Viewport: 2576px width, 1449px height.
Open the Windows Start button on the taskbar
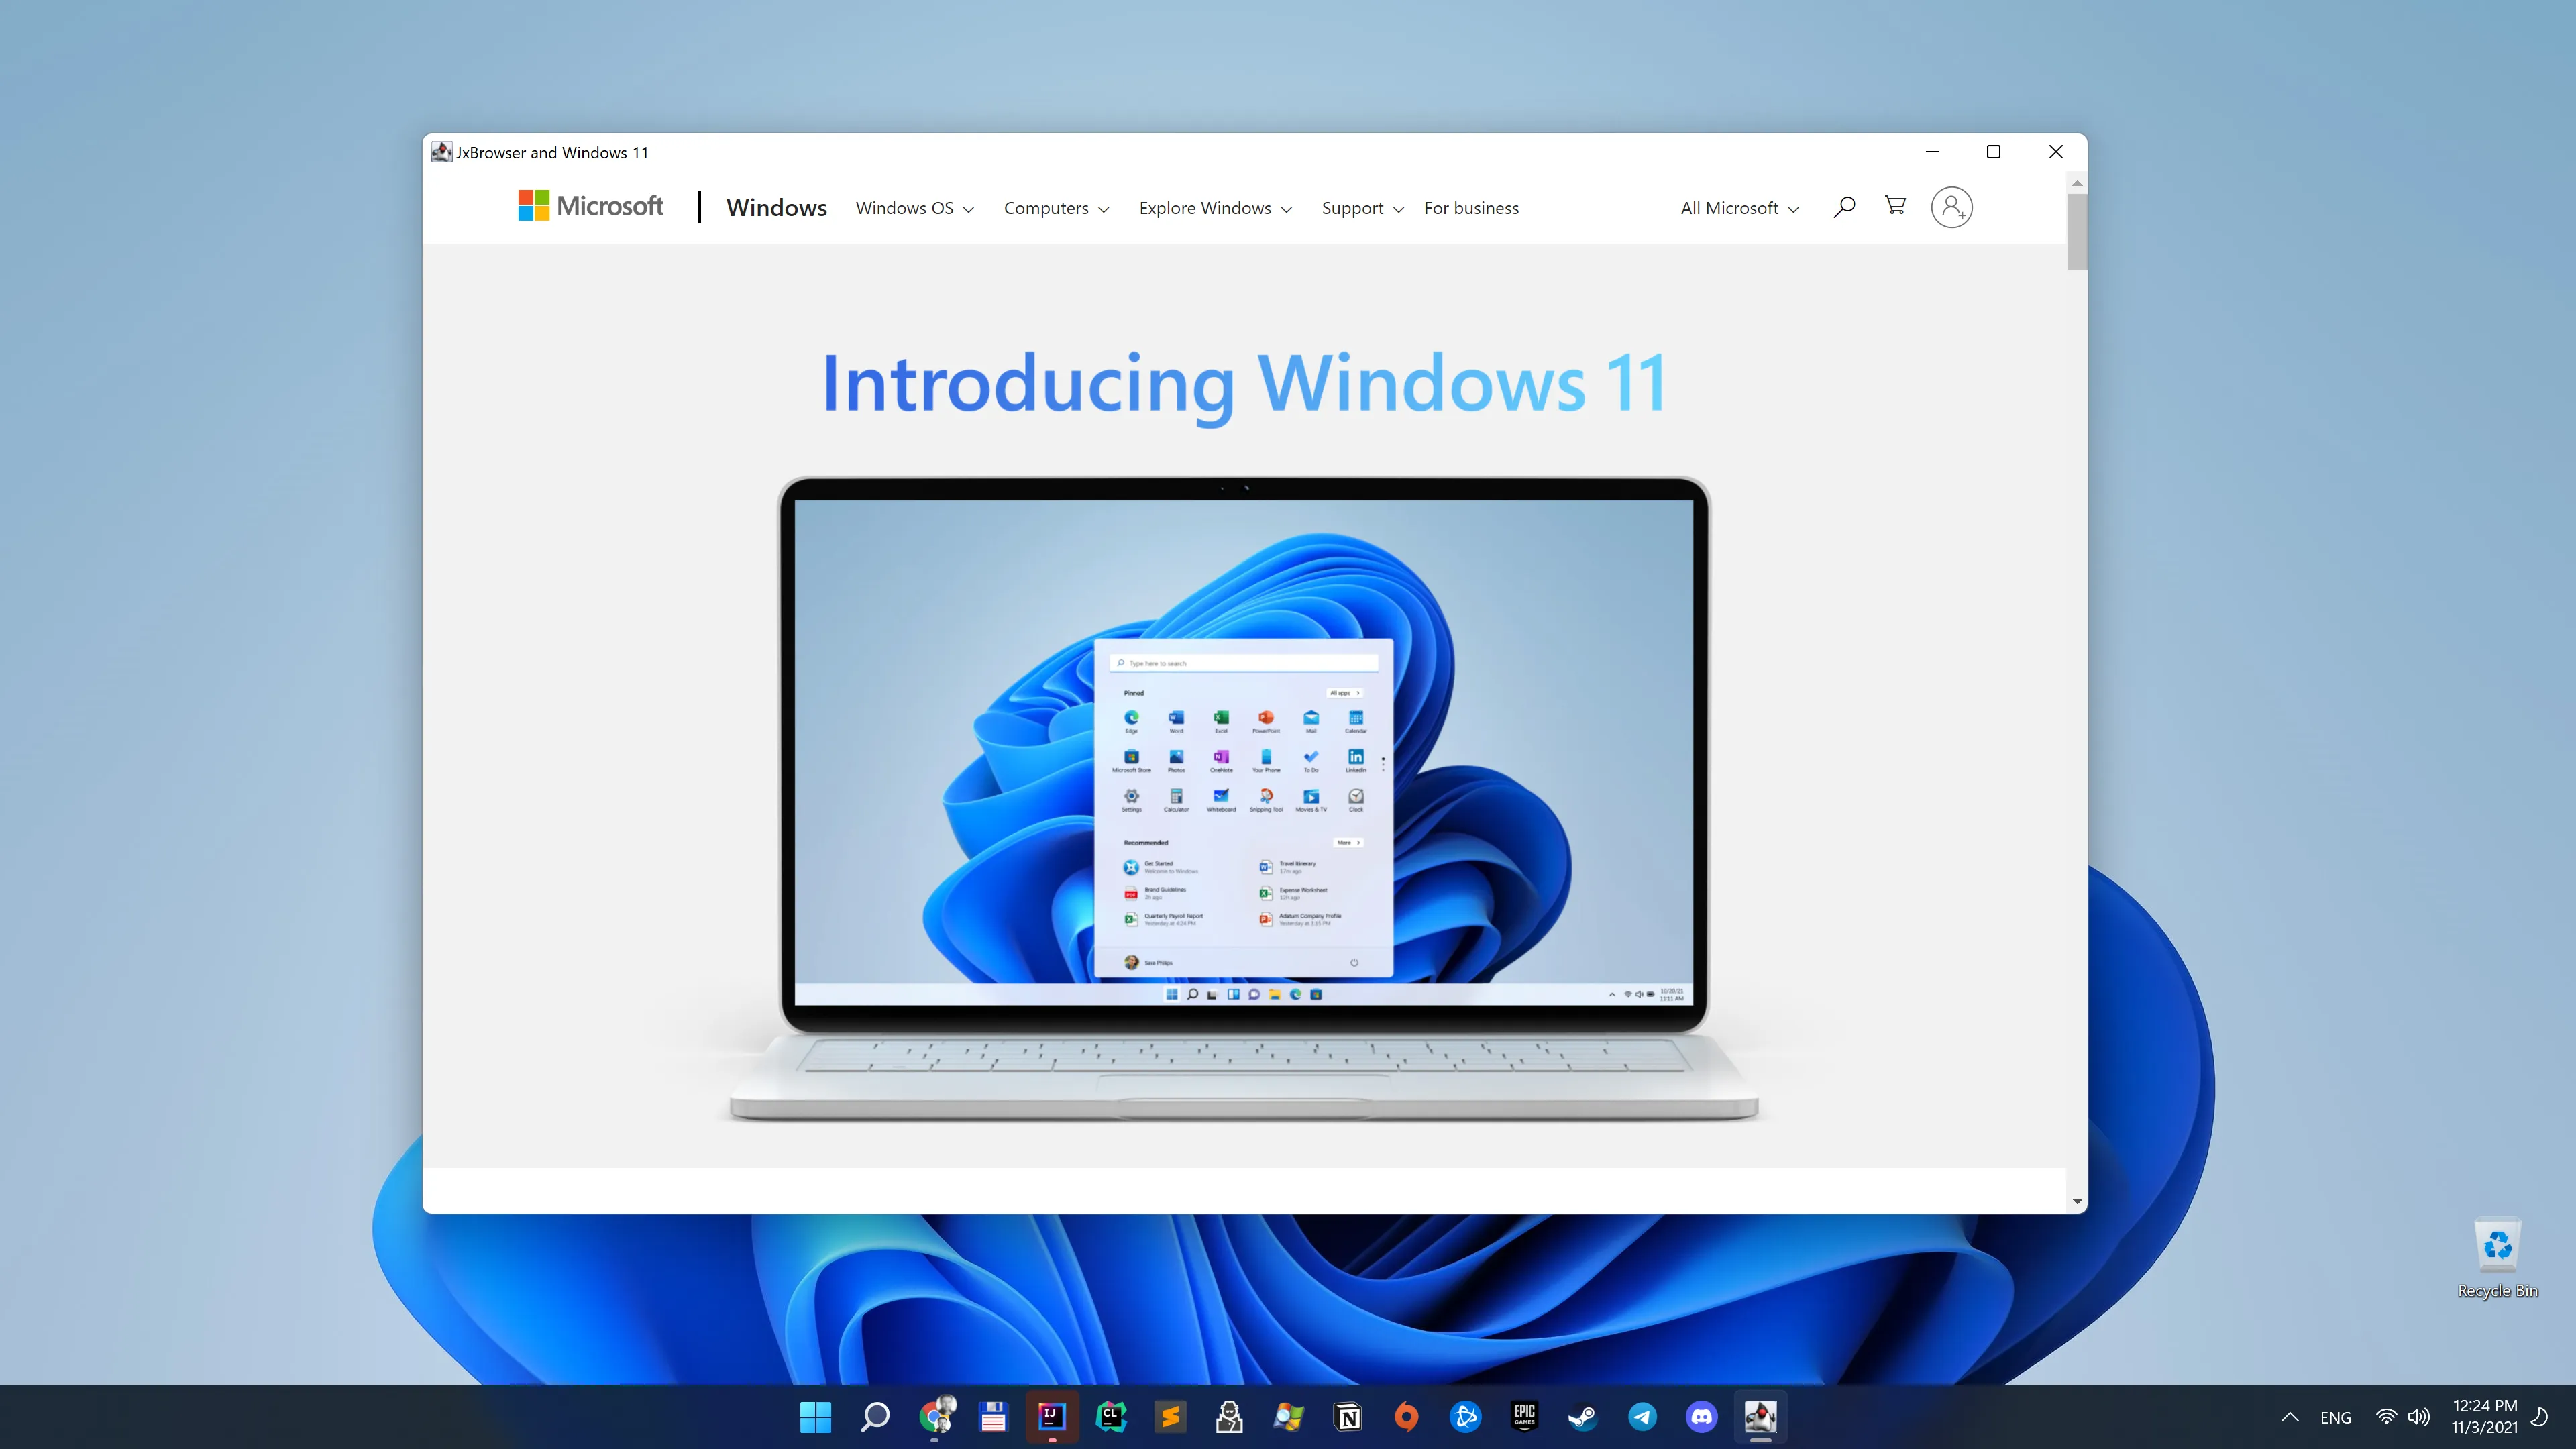[815, 1416]
